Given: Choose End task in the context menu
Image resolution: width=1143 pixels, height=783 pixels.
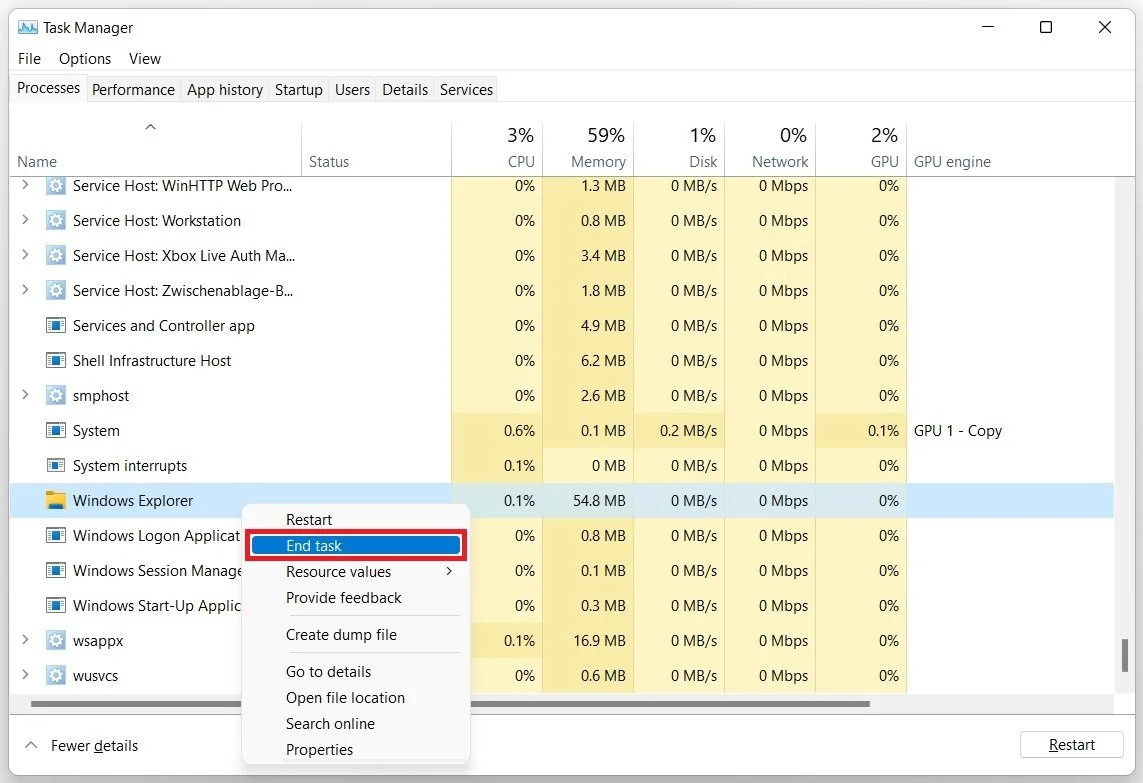Looking at the screenshot, I should coord(356,545).
